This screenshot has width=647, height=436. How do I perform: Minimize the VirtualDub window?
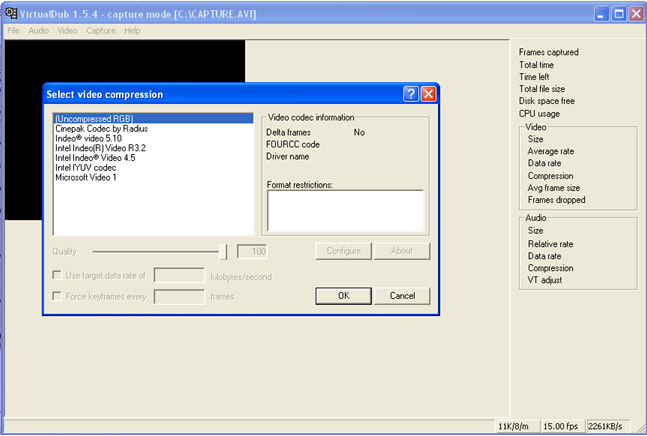point(601,14)
